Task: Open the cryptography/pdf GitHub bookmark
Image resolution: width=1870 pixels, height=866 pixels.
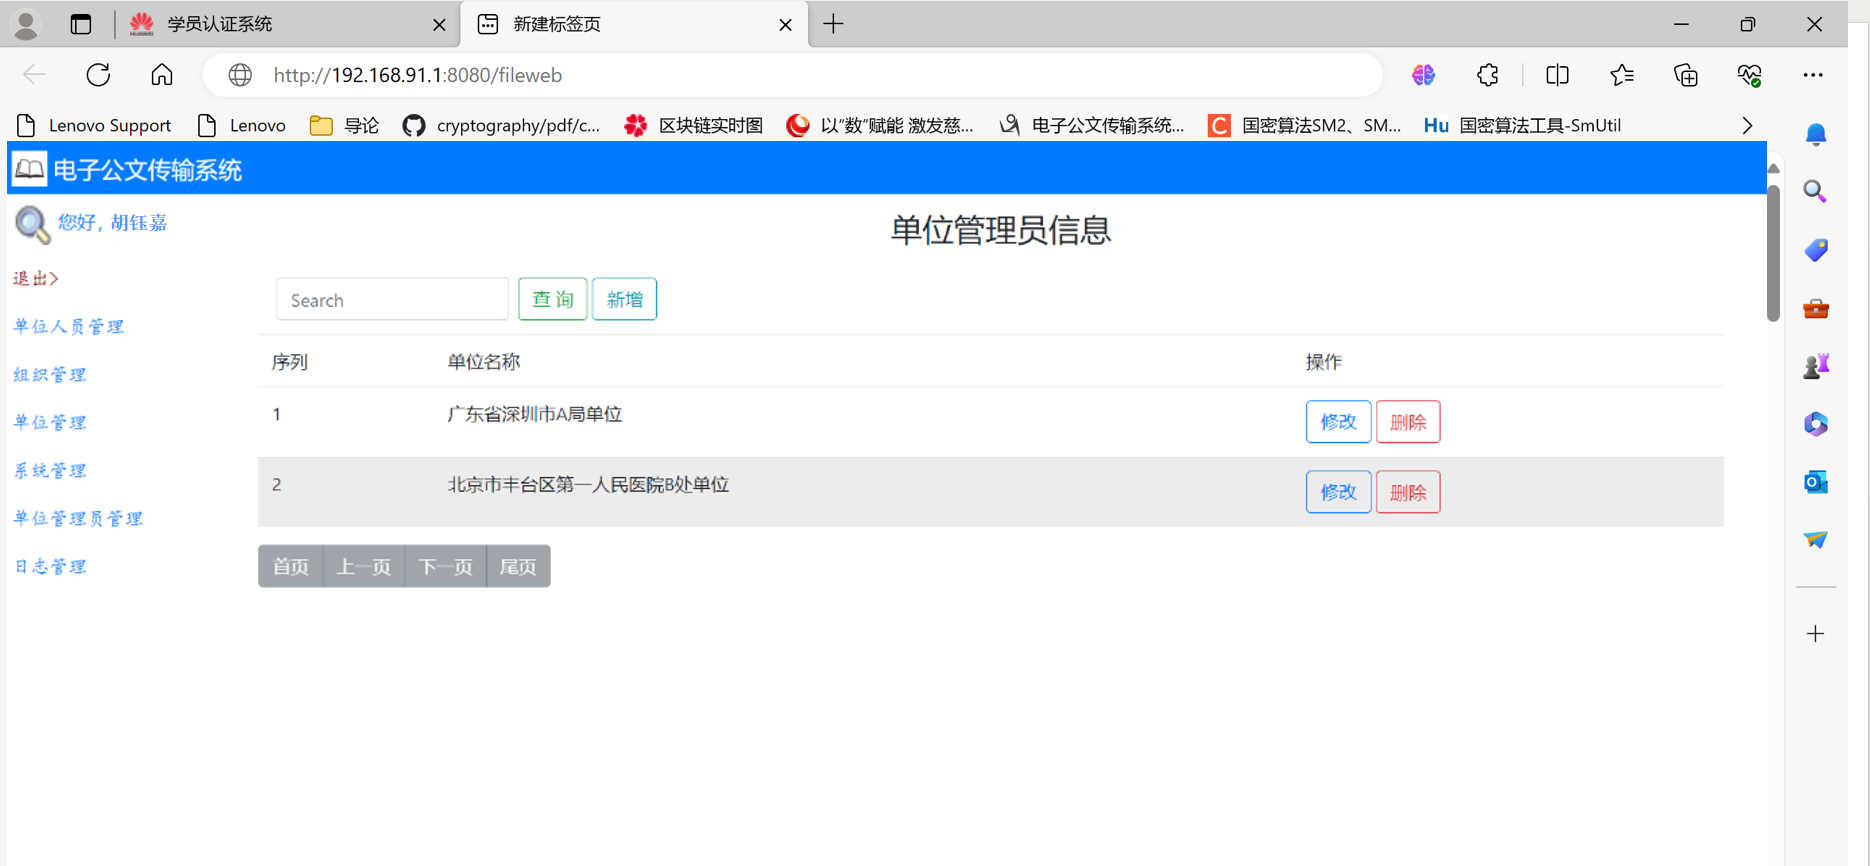Action: (501, 125)
